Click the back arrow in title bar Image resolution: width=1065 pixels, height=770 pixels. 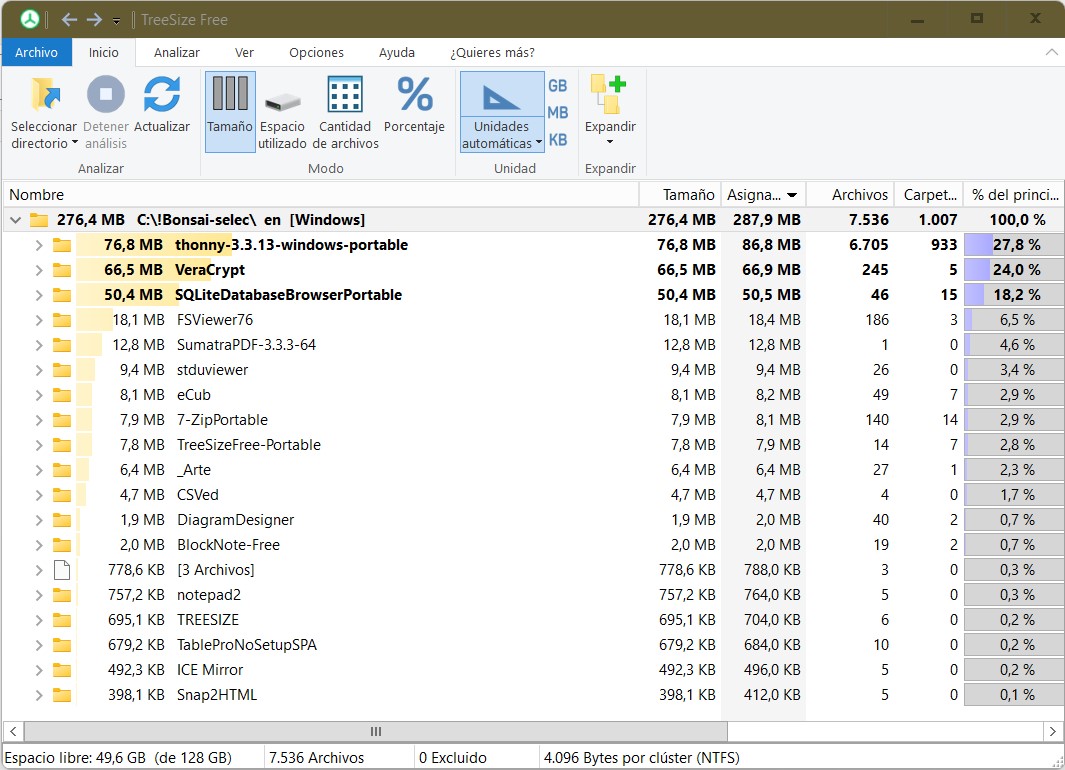coord(69,19)
